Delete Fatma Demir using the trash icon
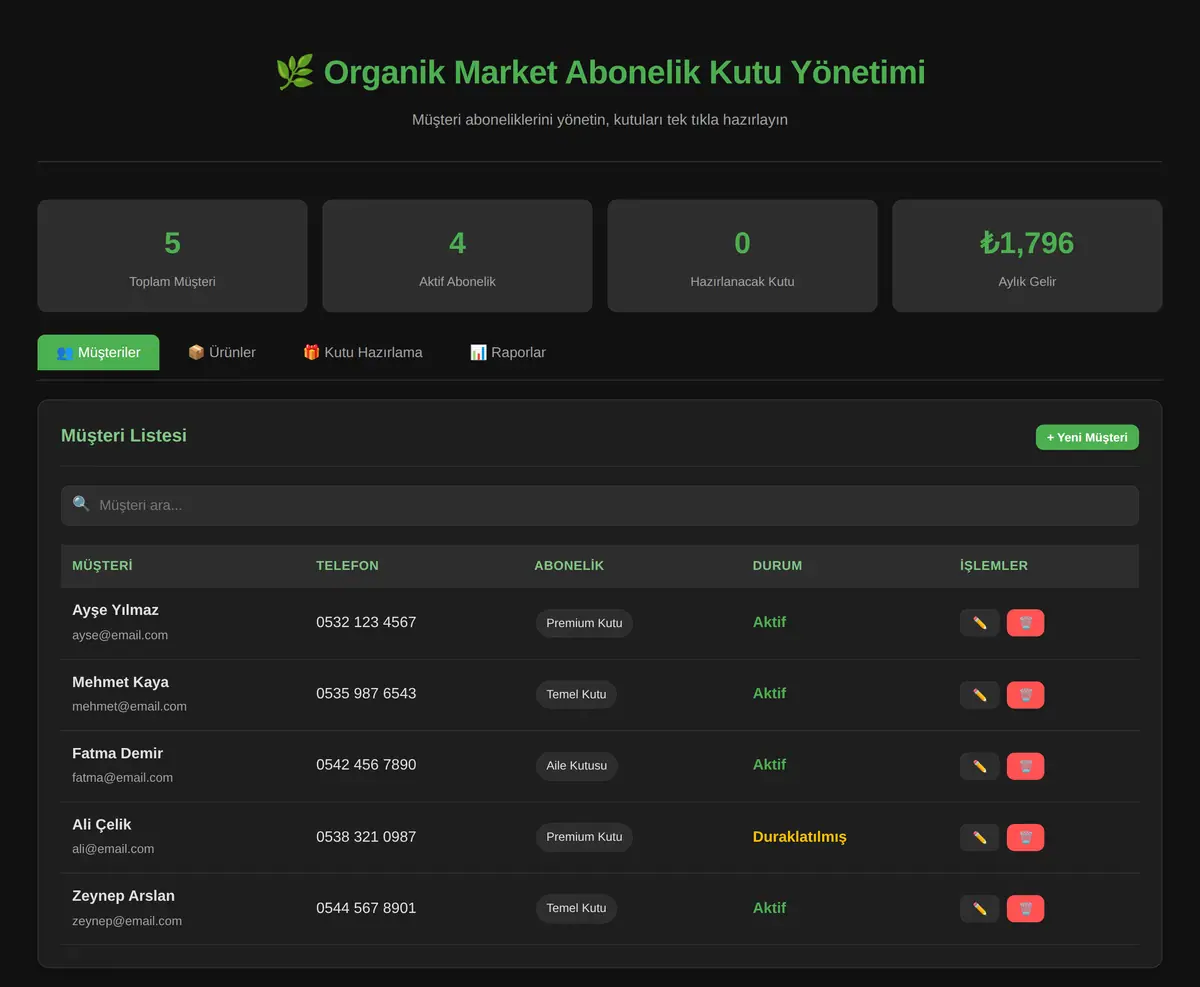This screenshot has height=987, width=1200. pos(1026,766)
